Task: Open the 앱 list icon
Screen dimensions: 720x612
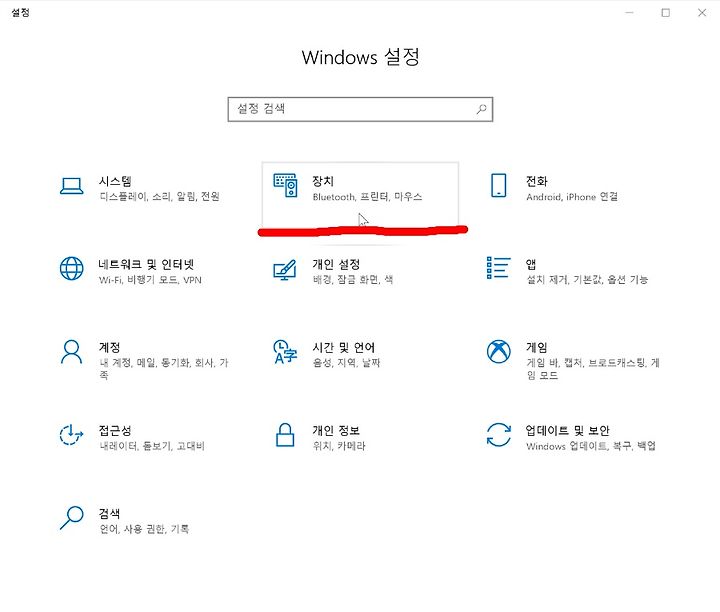Action: [499, 268]
